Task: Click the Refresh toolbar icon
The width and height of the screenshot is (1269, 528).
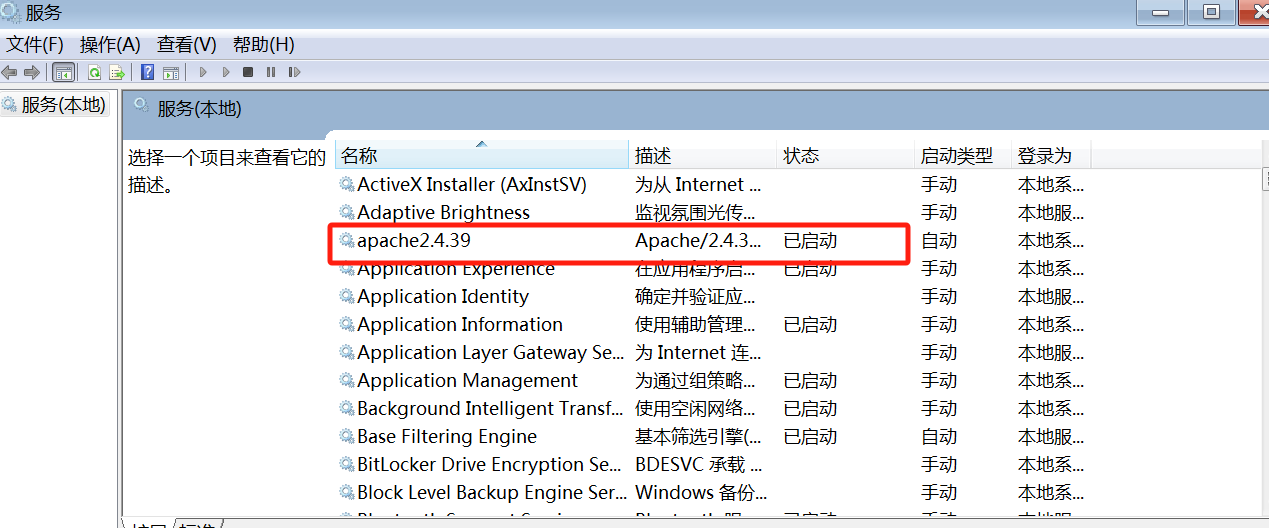Action: pos(94,72)
